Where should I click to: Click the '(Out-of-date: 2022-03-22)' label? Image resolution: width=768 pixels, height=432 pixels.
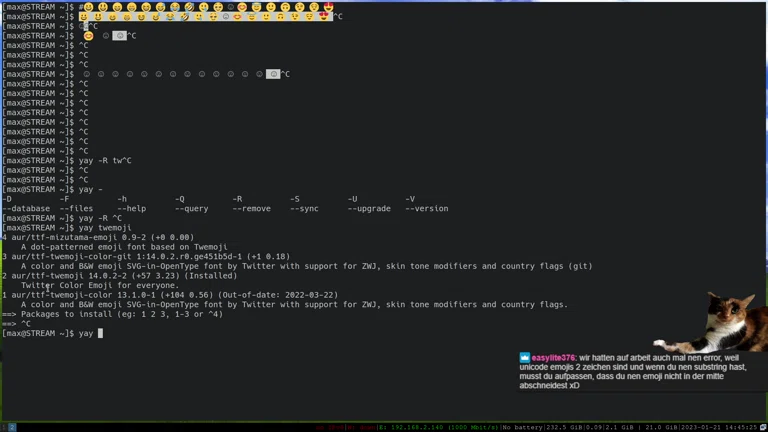(278, 295)
